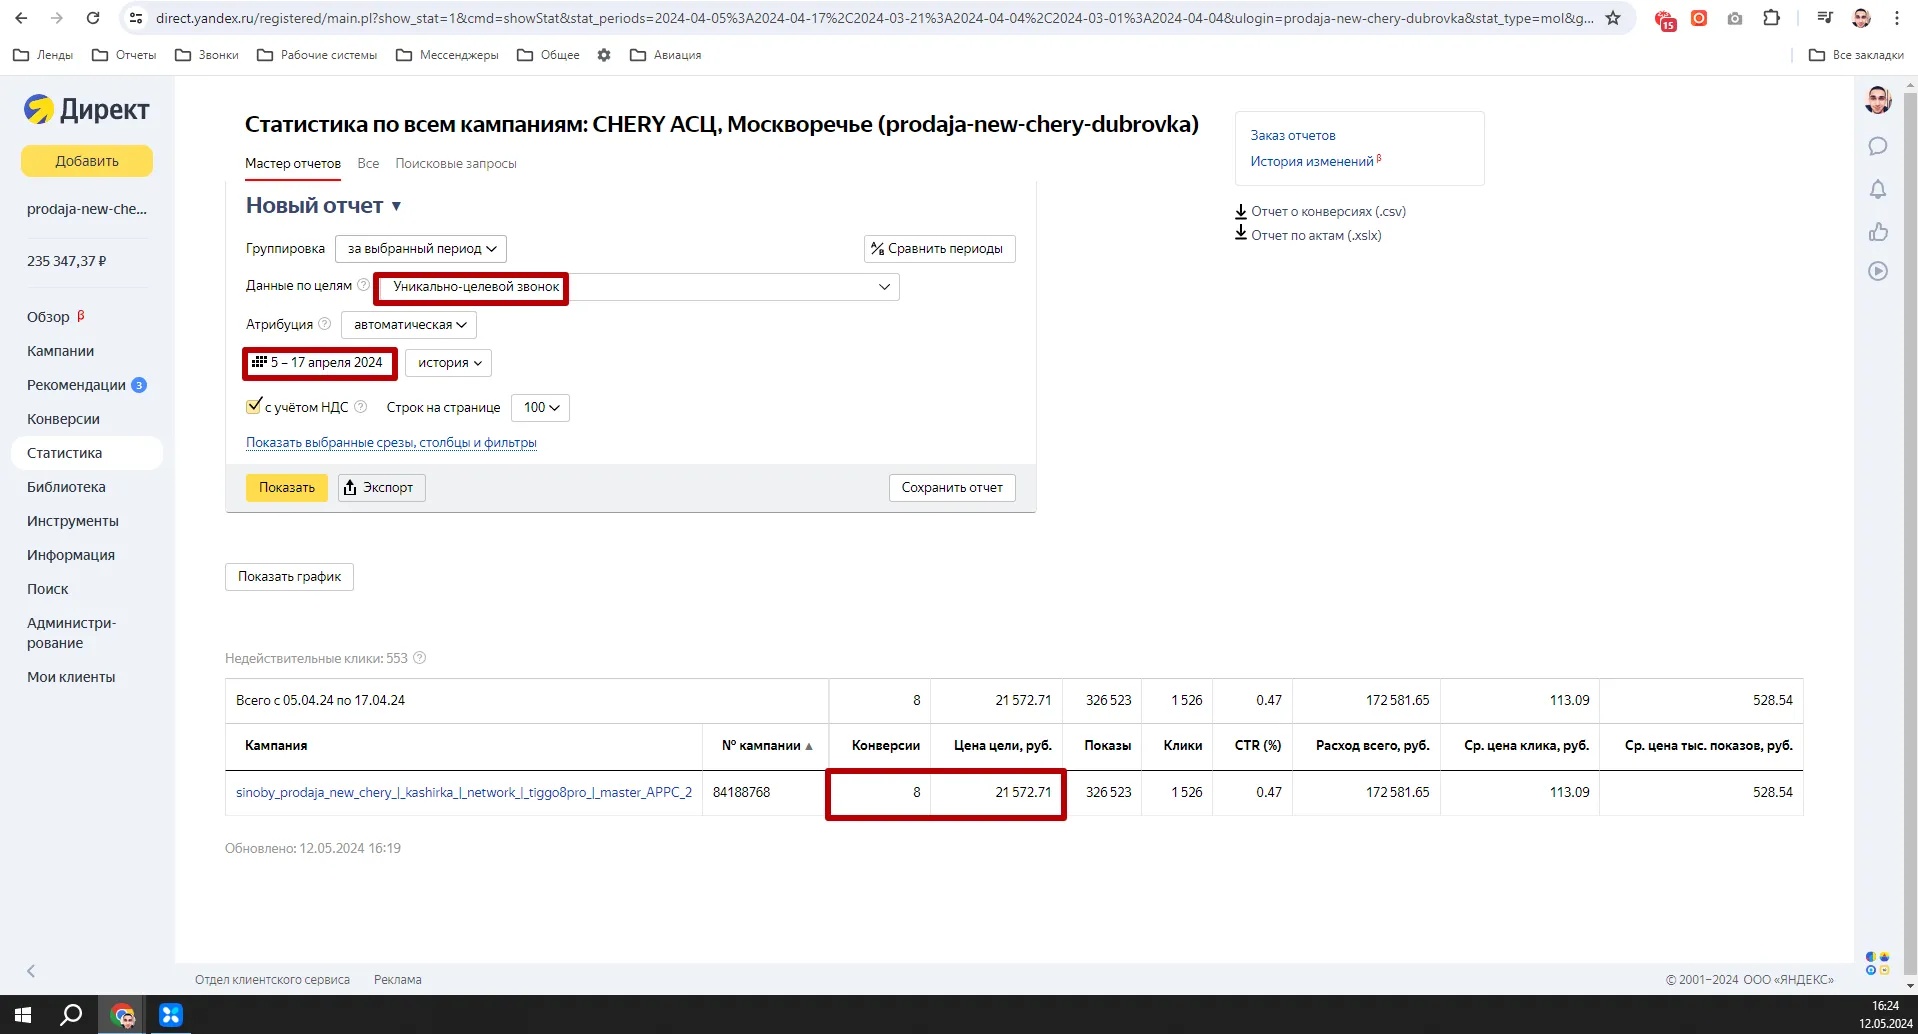Click the thumbs-up feedback icon
1918x1034 pixels.
click(x=1877, y=232)
